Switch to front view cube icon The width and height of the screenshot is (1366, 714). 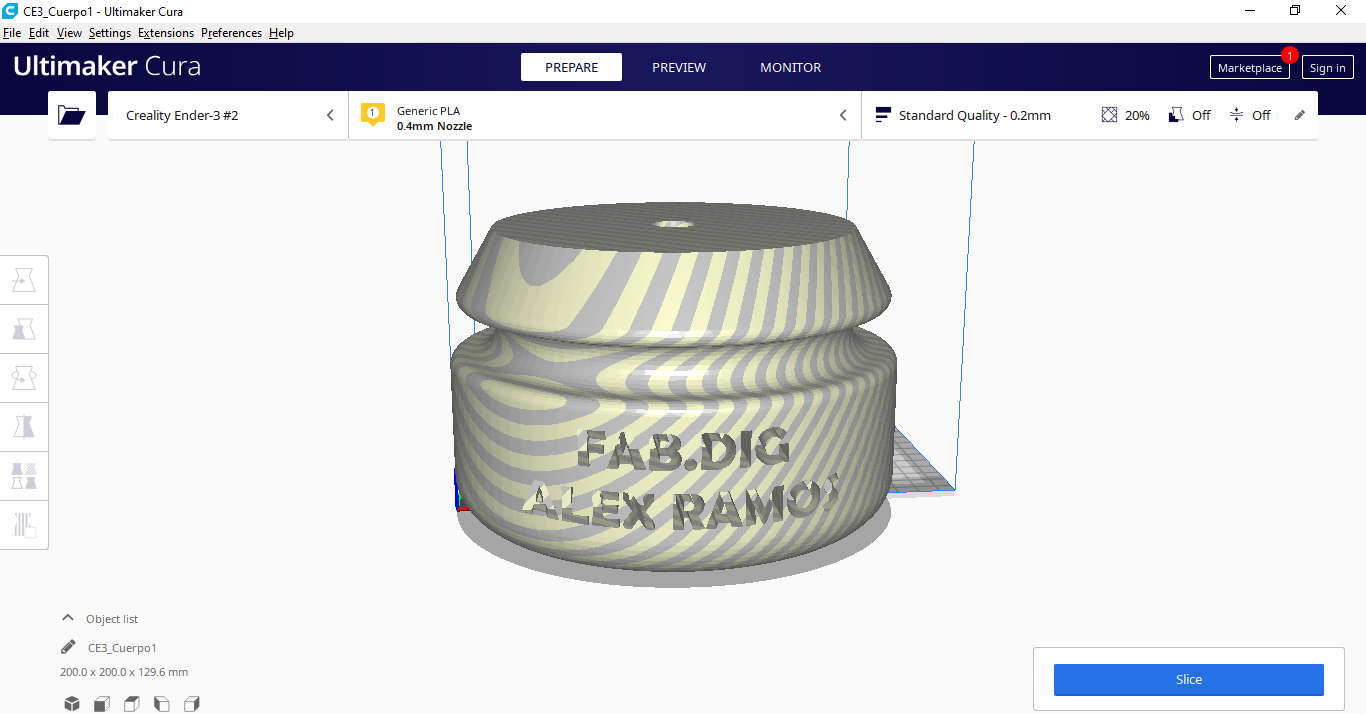[x=102, y=704]
